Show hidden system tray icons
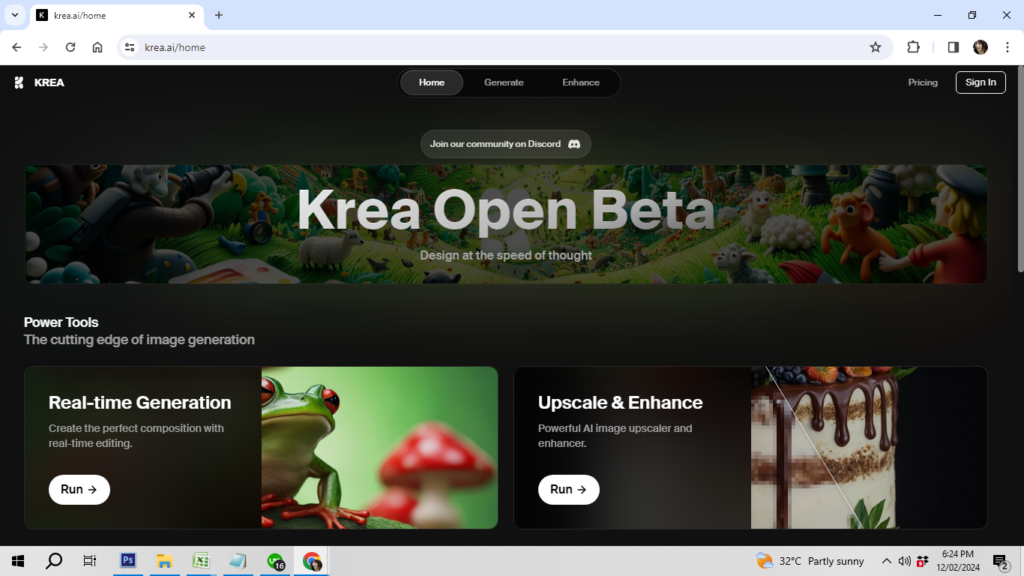 point(885,561)
